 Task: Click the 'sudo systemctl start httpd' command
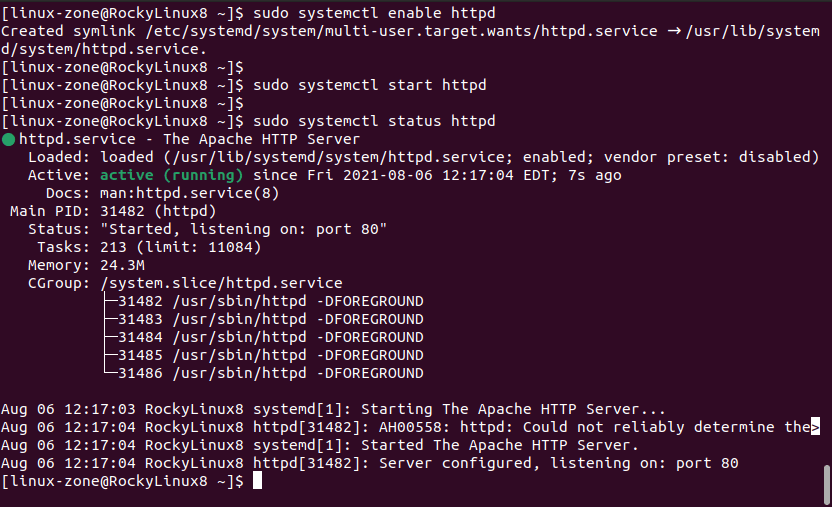(369, 85)
